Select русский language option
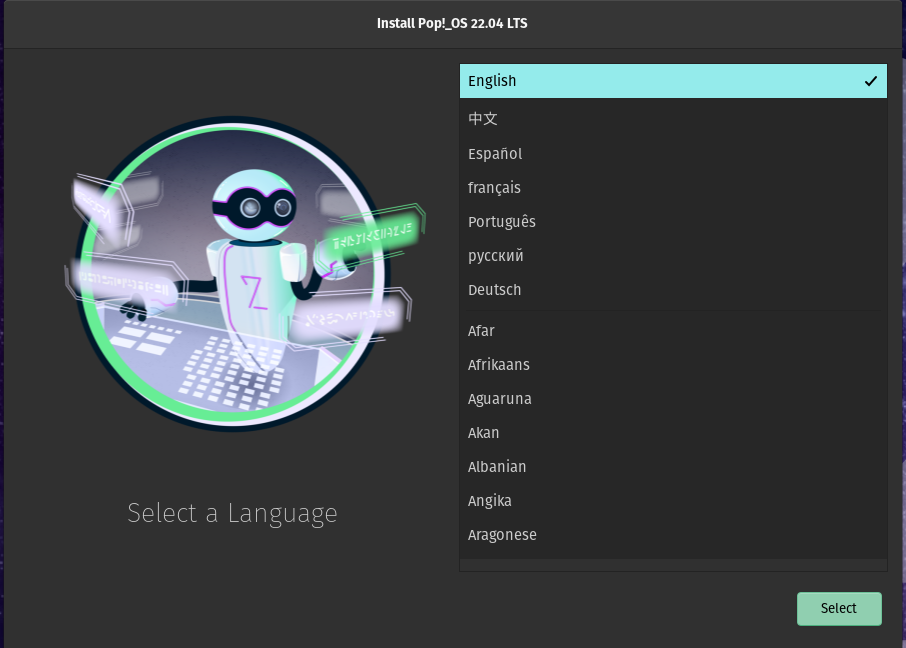 pos(673,256)
